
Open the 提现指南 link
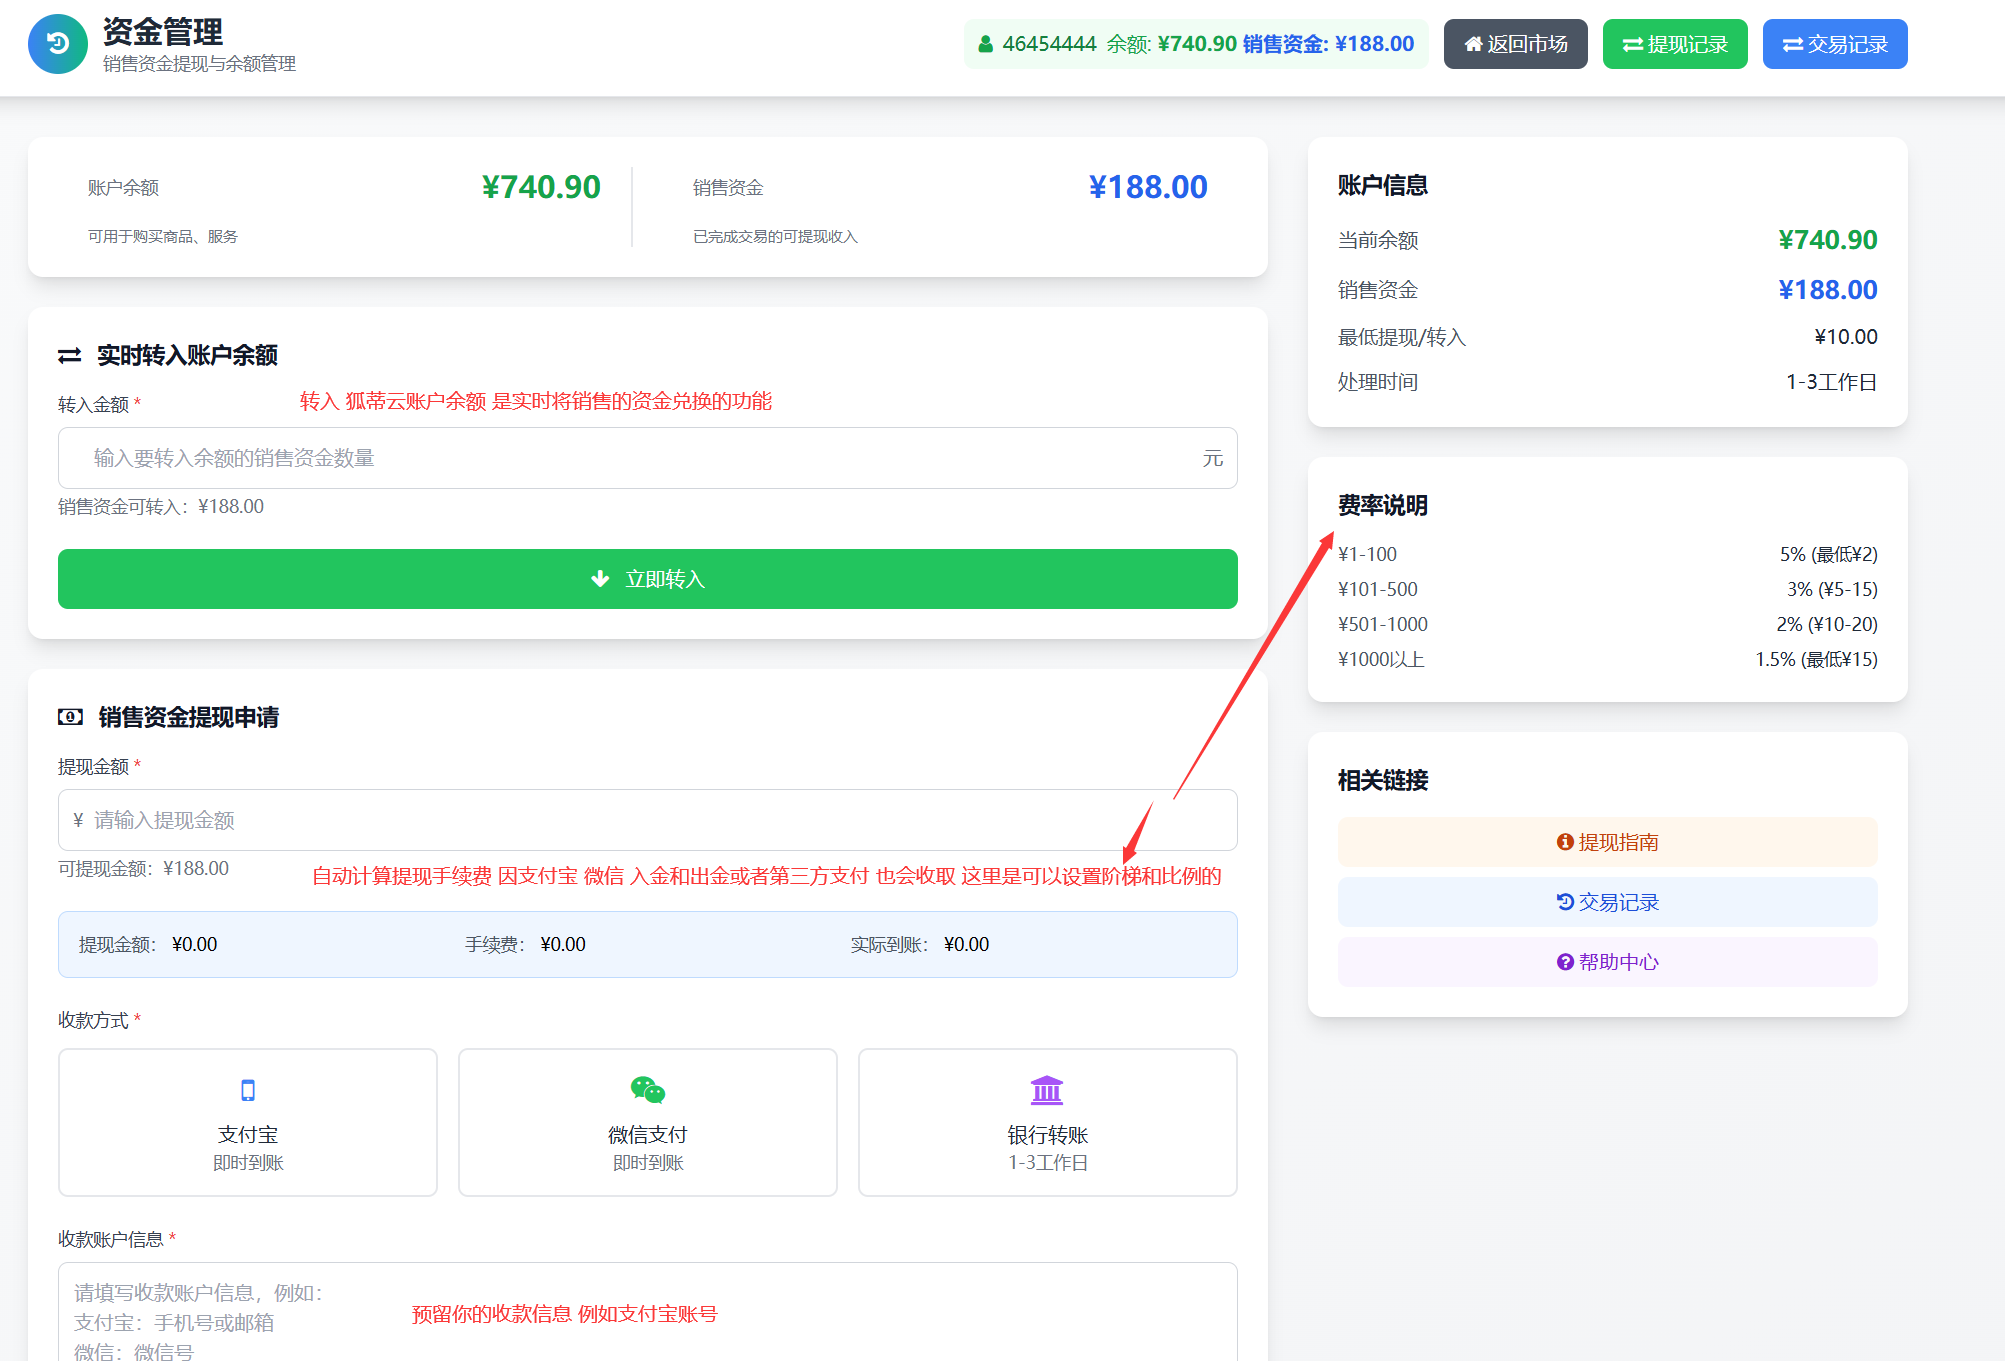coord(1607,842)
